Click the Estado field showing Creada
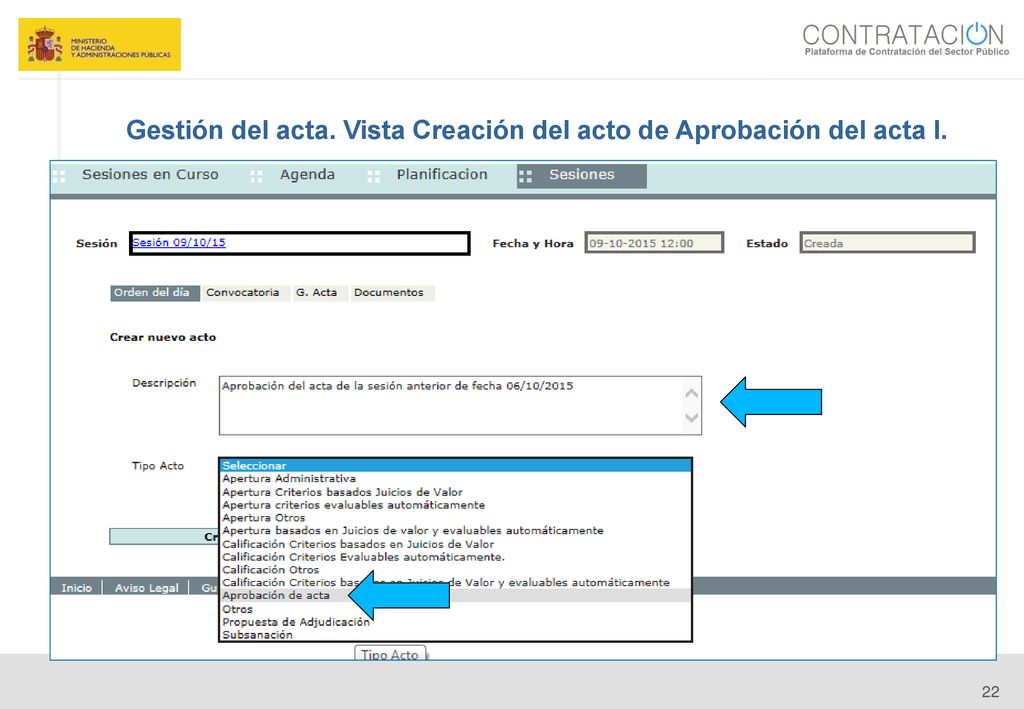1024x709 pixels. (887, 243)
